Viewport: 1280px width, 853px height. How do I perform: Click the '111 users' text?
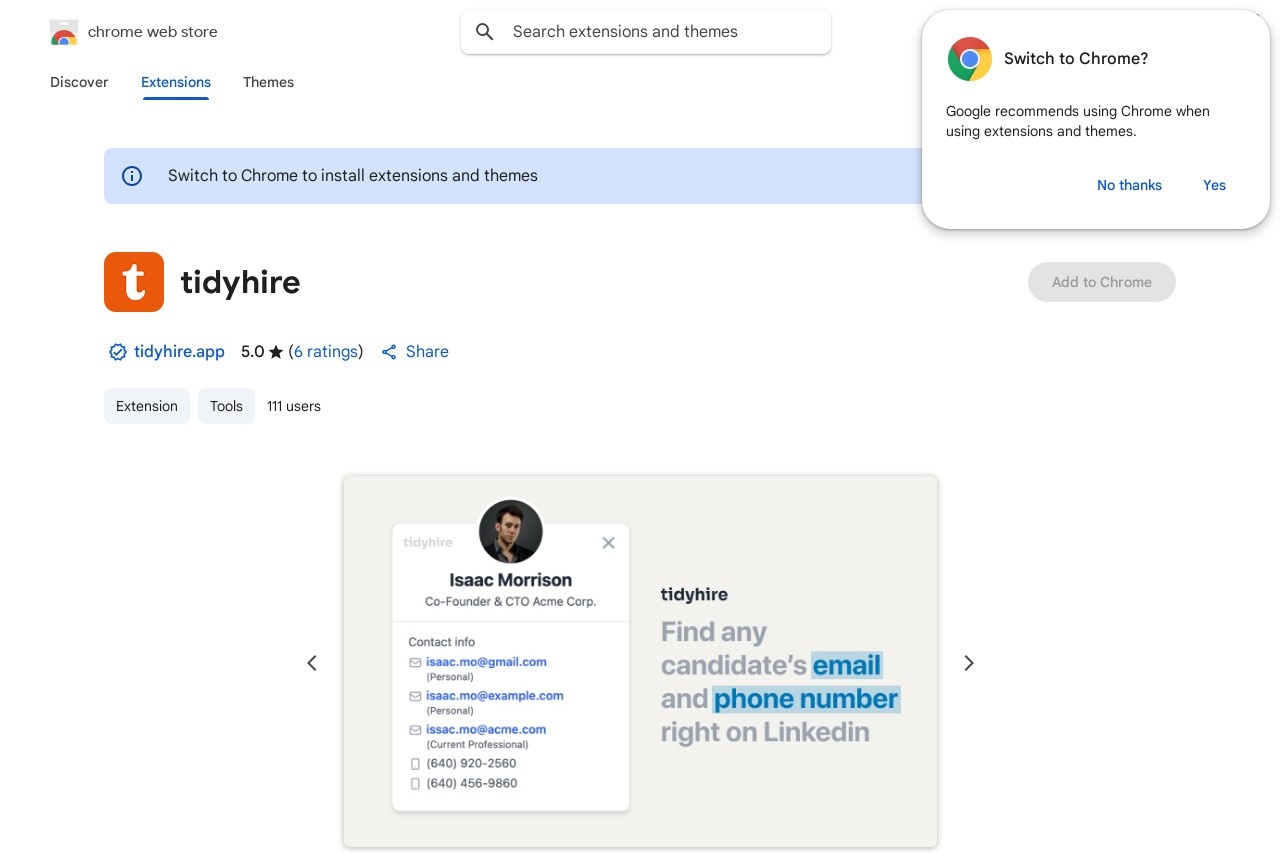294,406
